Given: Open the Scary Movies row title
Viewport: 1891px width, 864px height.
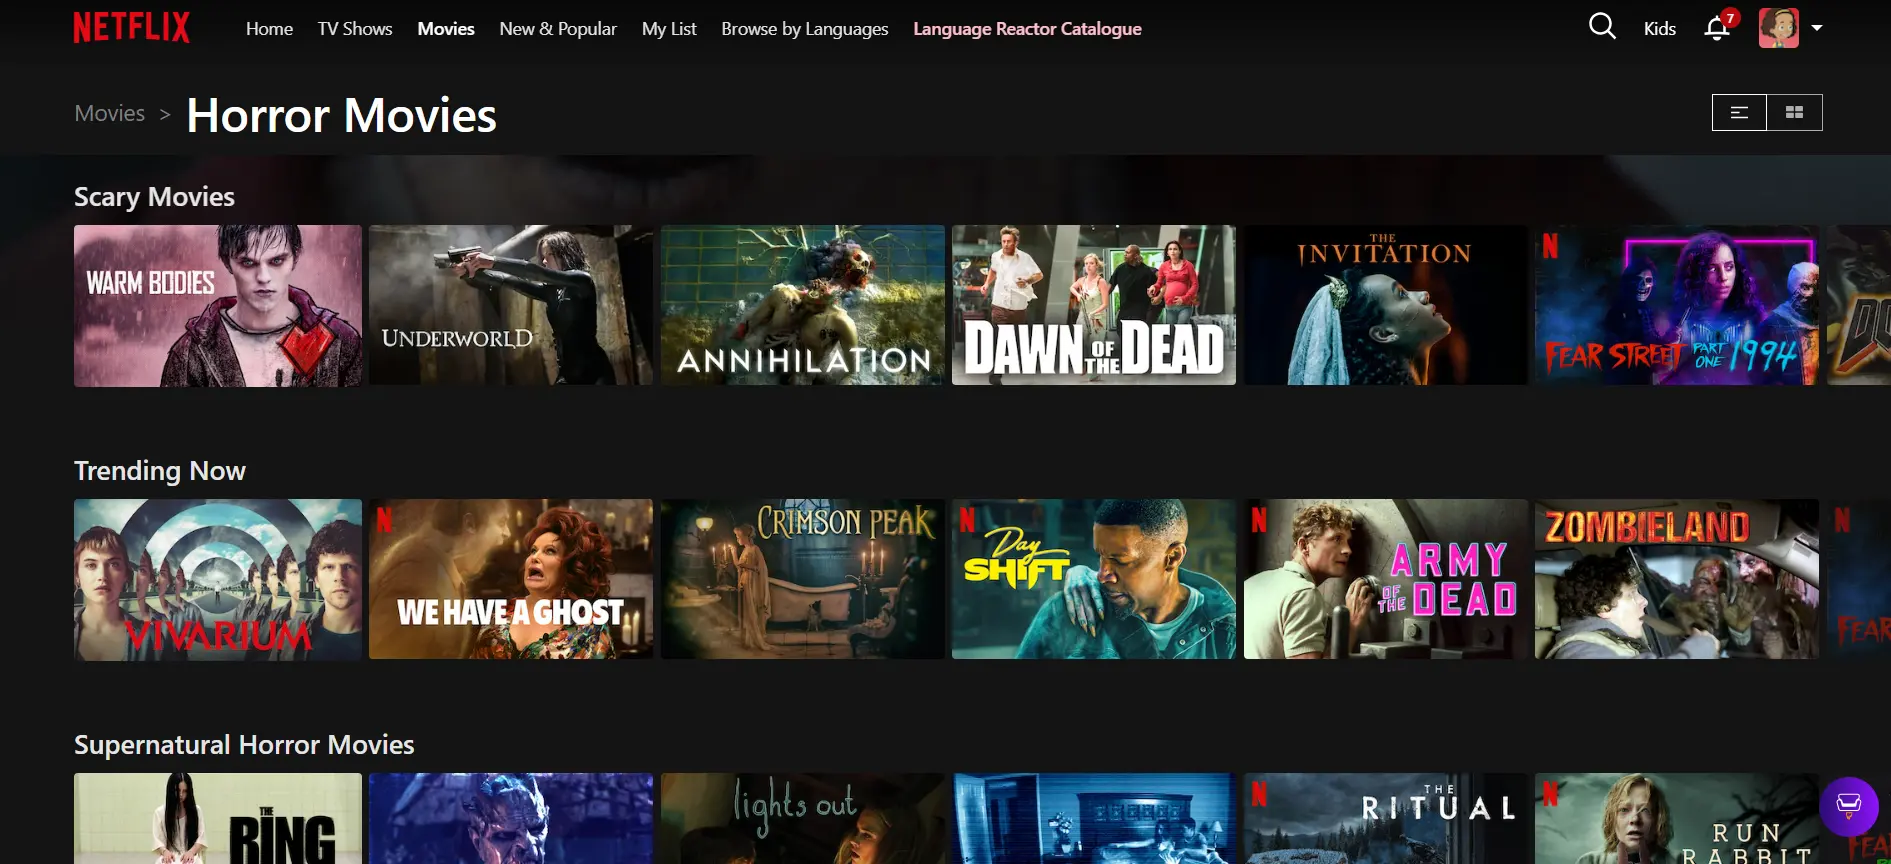Looking at the screenshot, I should click(x=154, y=197).
